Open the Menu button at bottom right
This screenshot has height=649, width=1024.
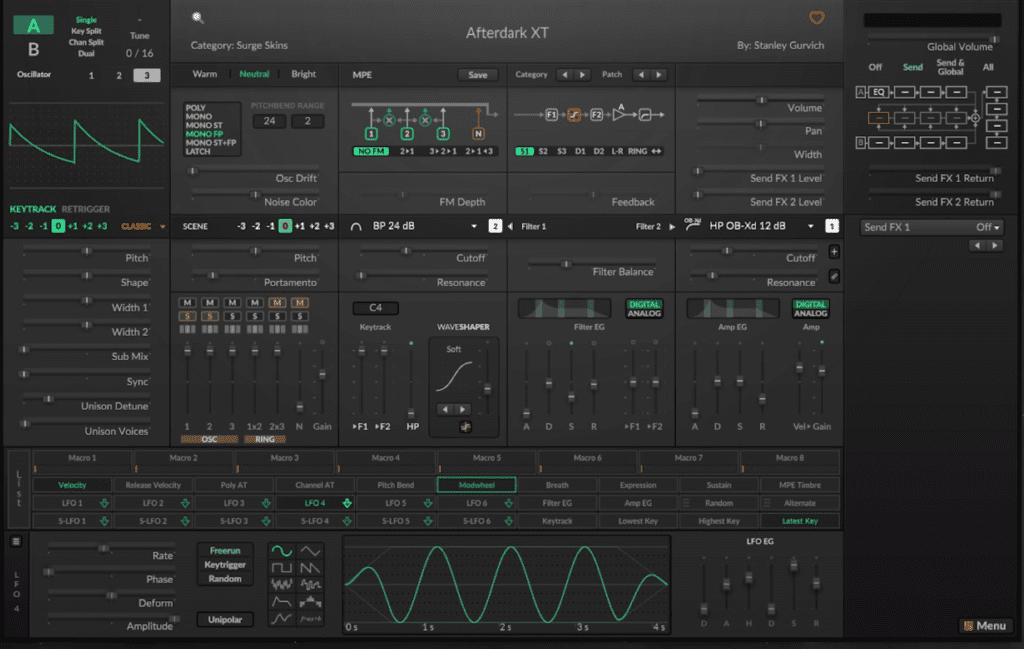point(984,626)
